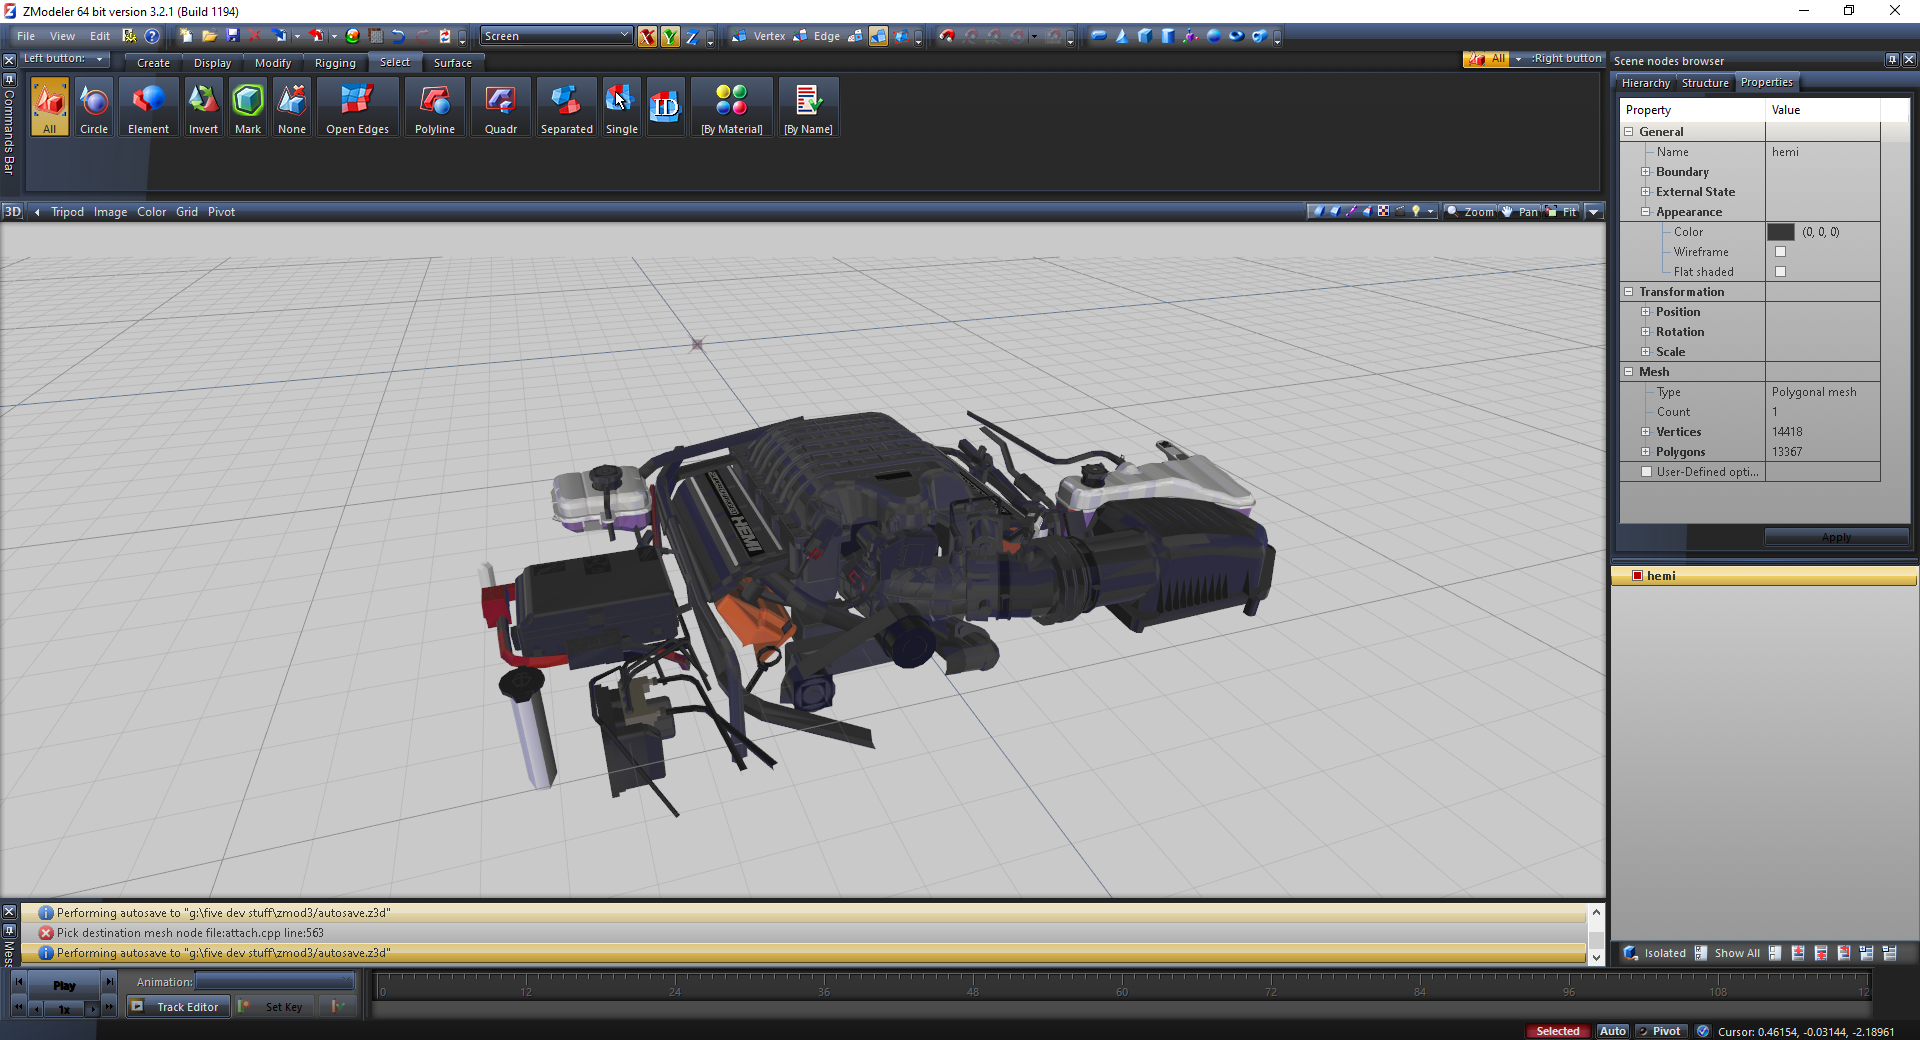Pick the Polyline selection tool
1920x1040 pixels.
click(x=434, y=108)
